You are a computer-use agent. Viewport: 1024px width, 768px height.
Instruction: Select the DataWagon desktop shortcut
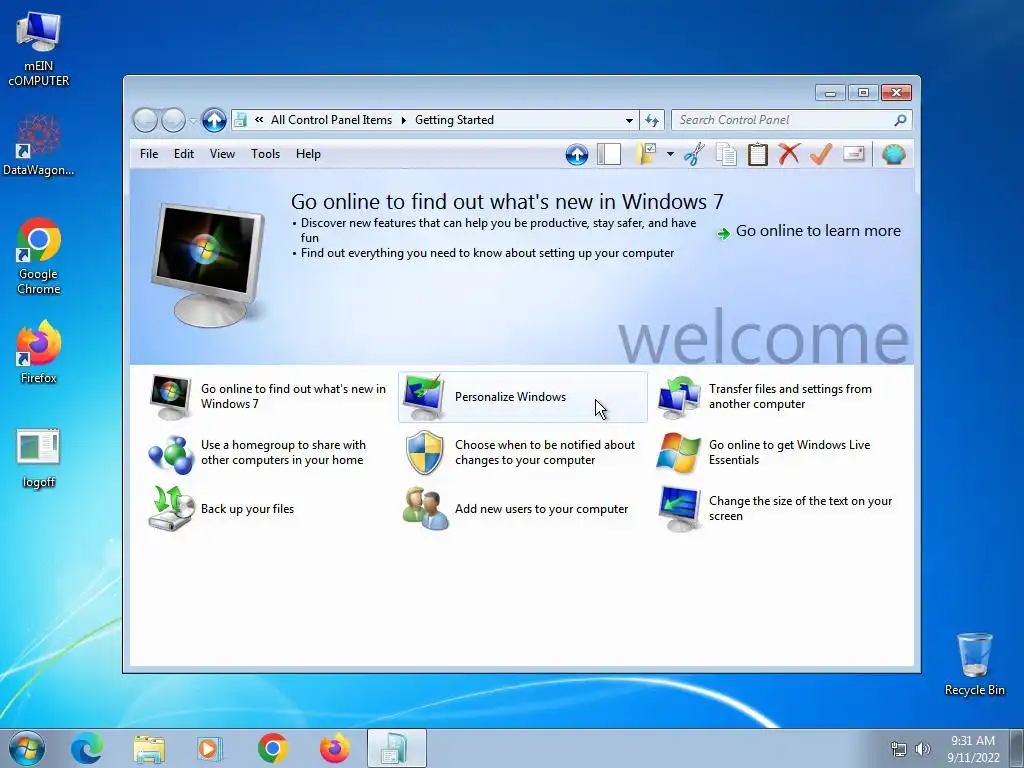pos(39,145)
